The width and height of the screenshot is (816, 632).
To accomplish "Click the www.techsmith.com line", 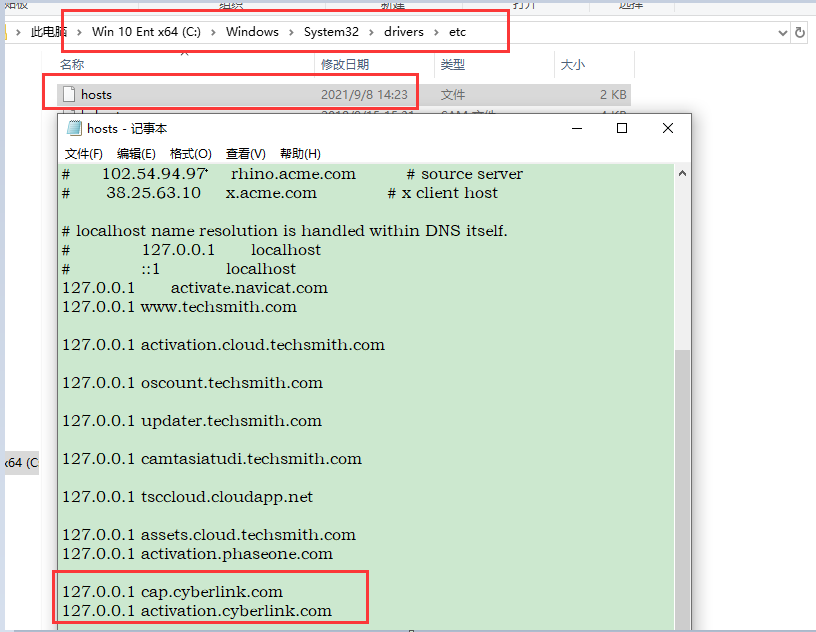I will [180, 307].
